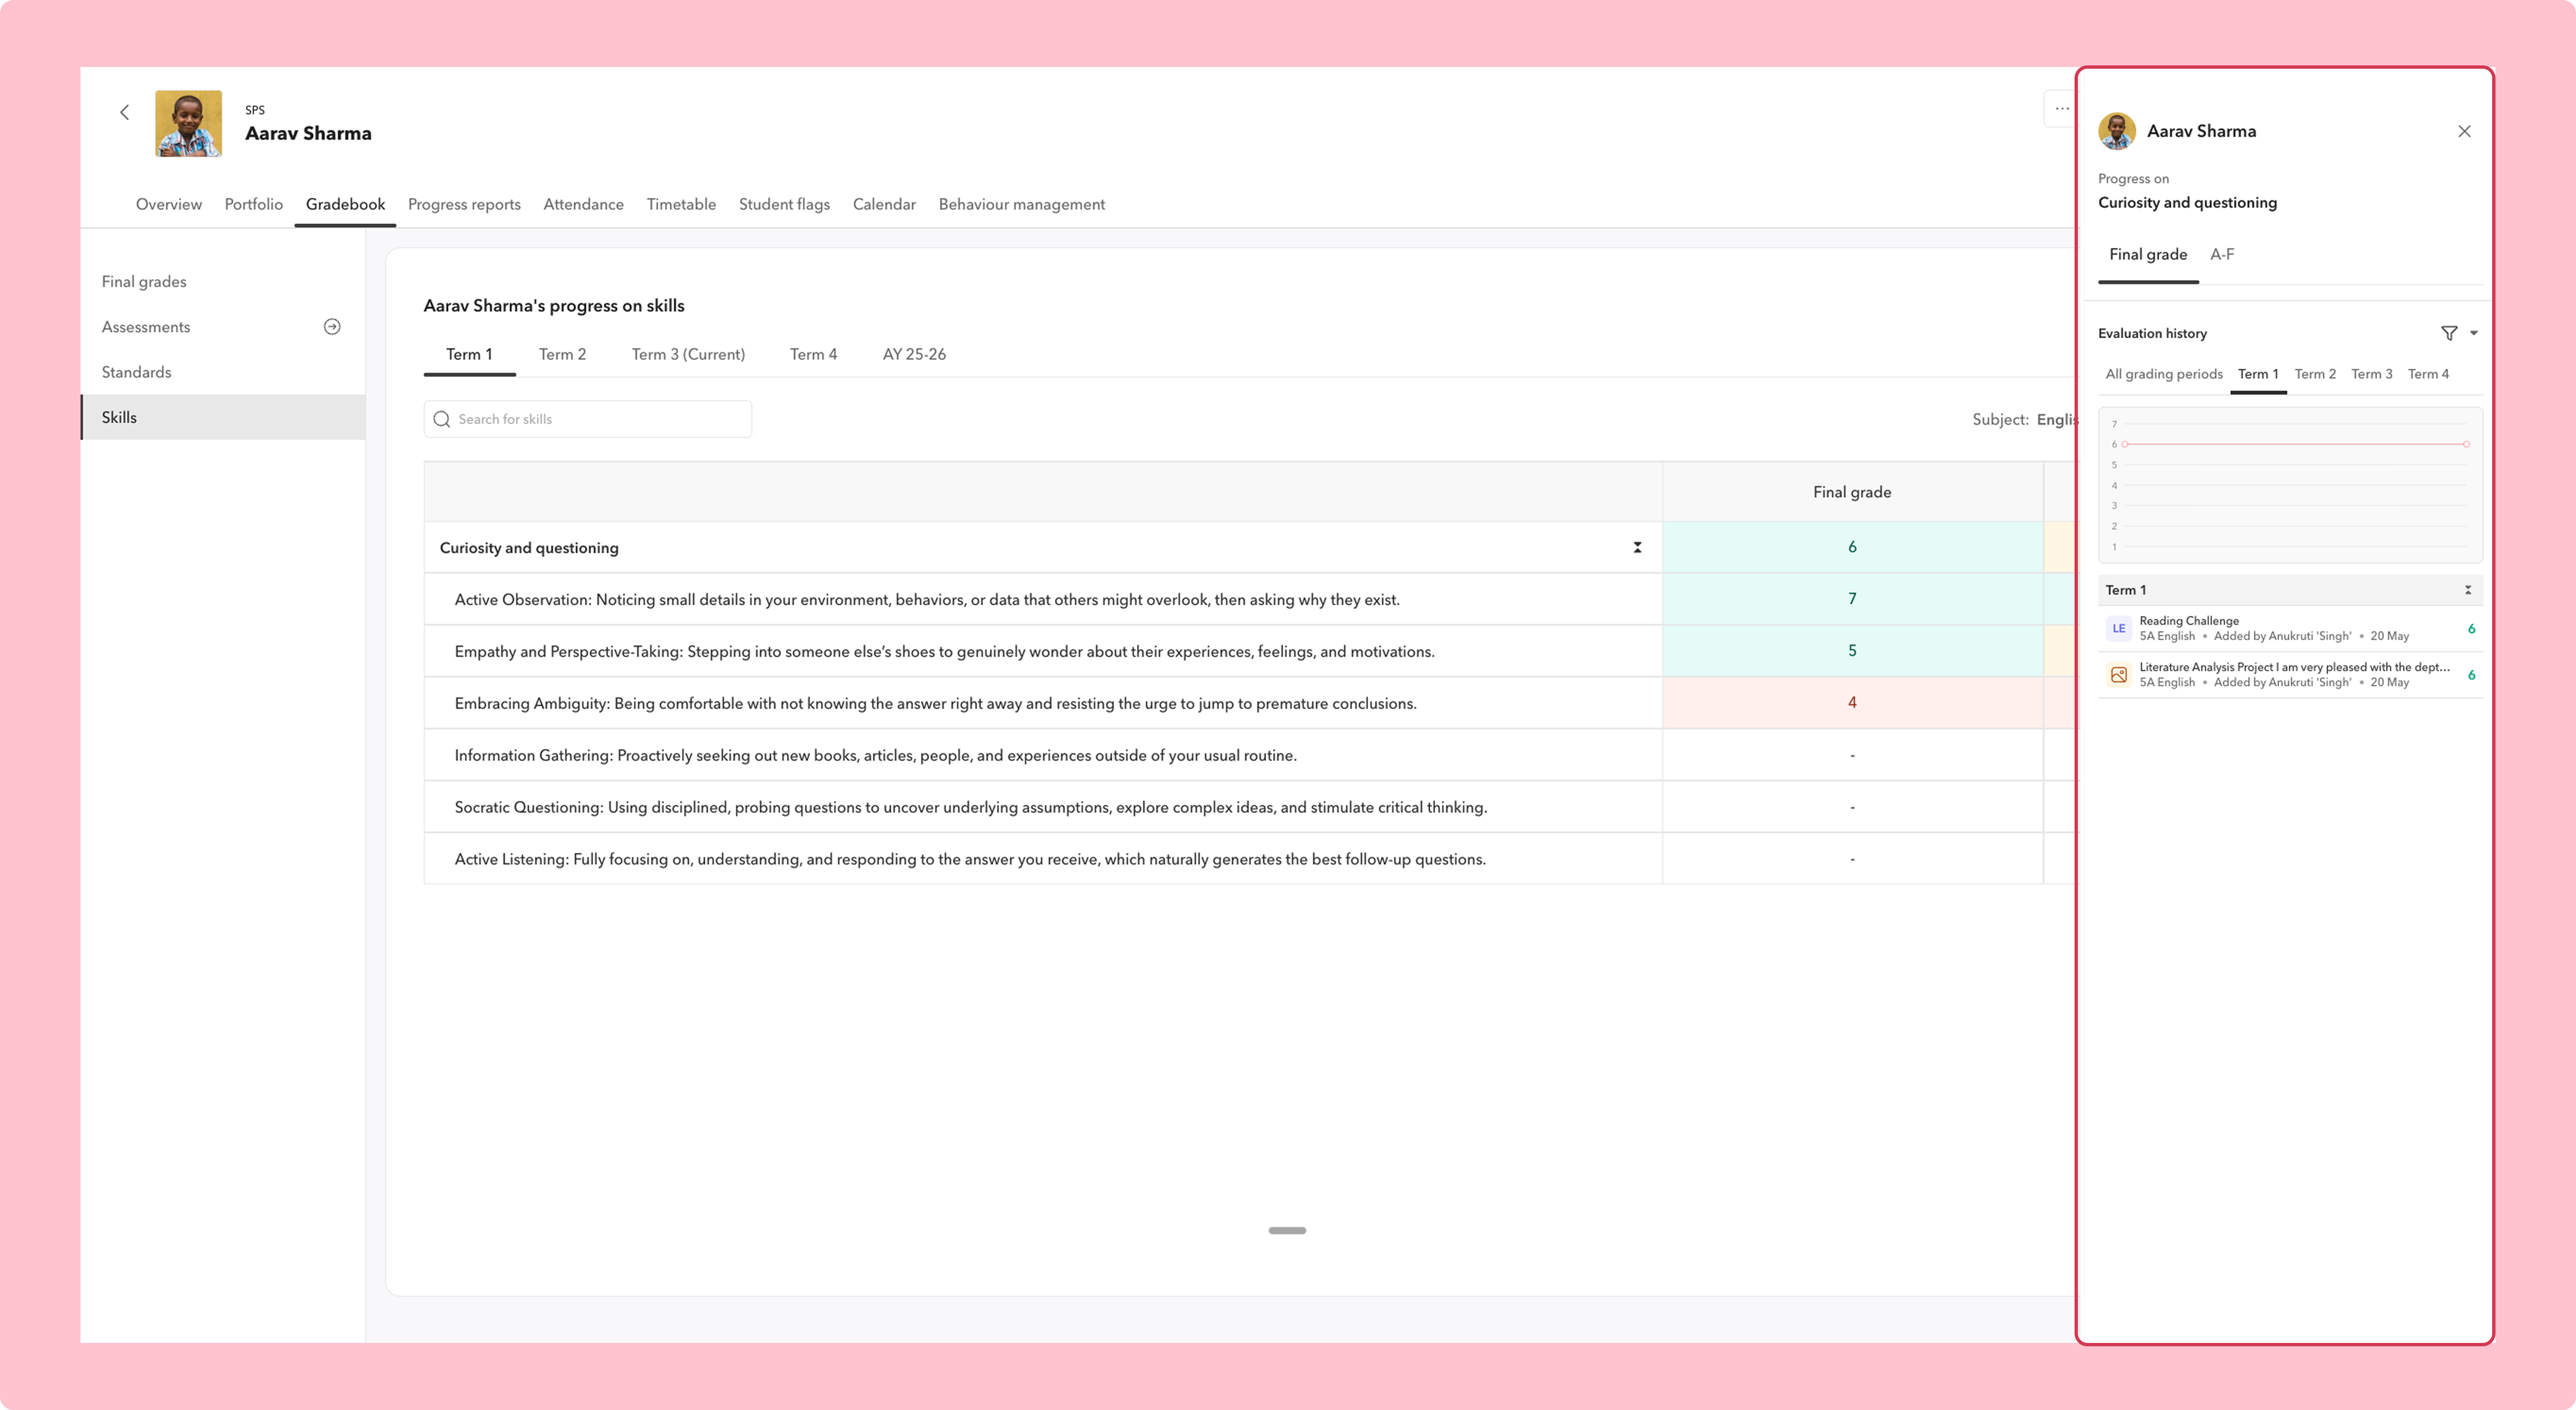Open the Literature Analysis Project evaluation entry
The height and width of the screenshot is (1410, 2576).
tap(2290, 675)
